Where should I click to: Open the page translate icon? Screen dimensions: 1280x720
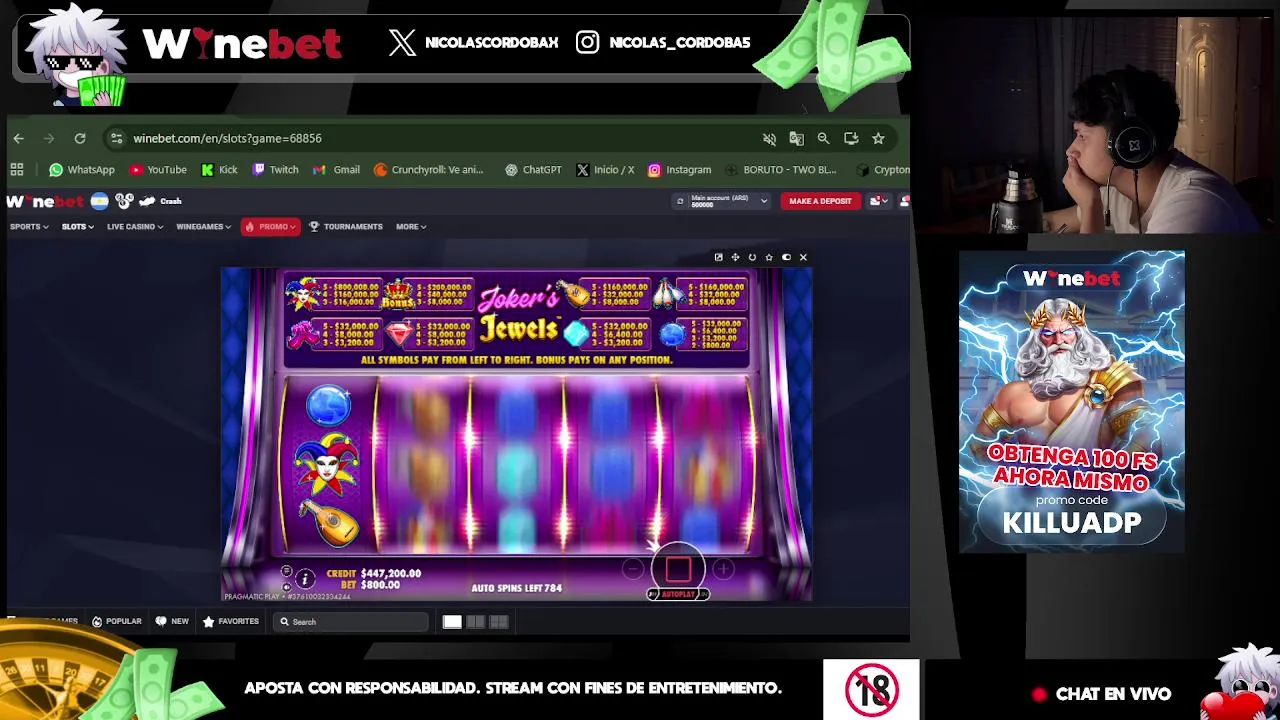click(x=796, y=138)
